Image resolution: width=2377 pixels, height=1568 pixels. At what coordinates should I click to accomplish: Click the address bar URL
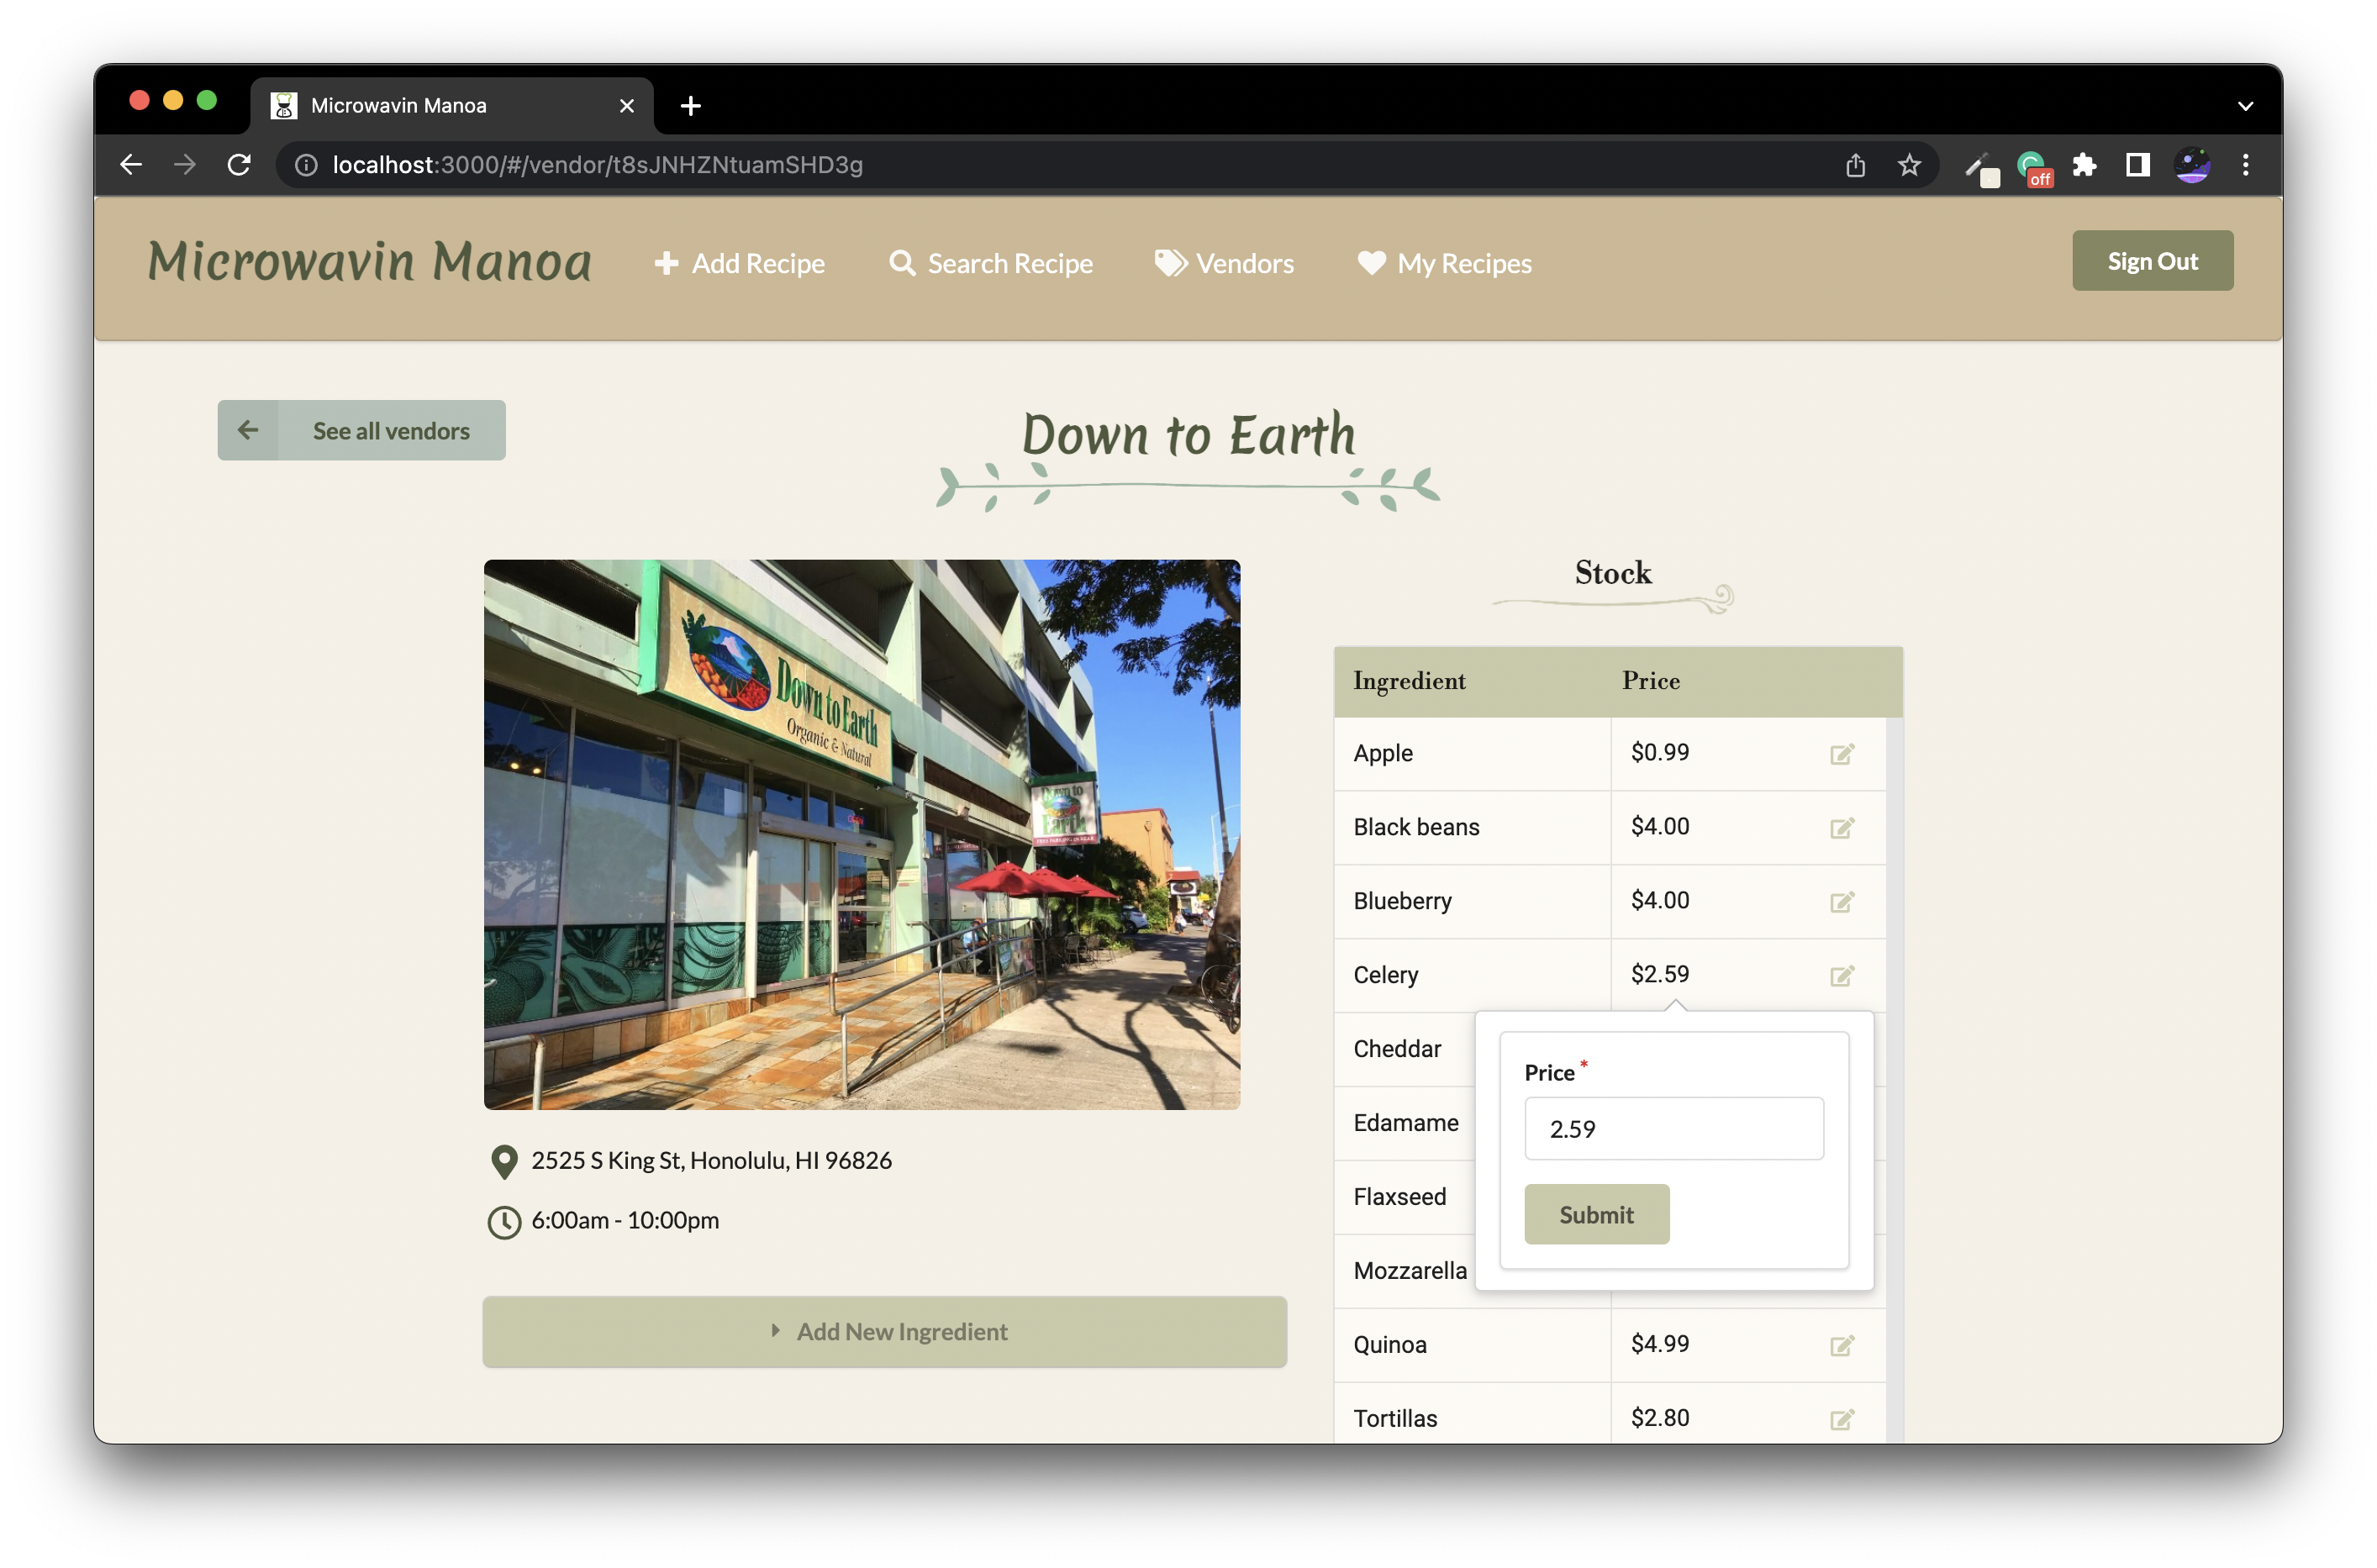click(x=598, y=165)
